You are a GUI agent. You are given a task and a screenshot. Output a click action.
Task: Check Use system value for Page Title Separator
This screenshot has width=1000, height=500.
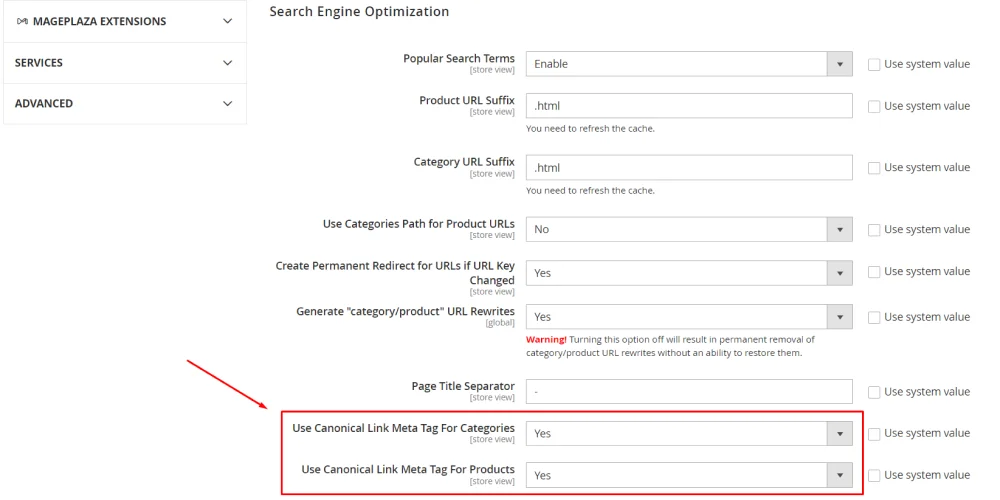click(x=874, y=392)
